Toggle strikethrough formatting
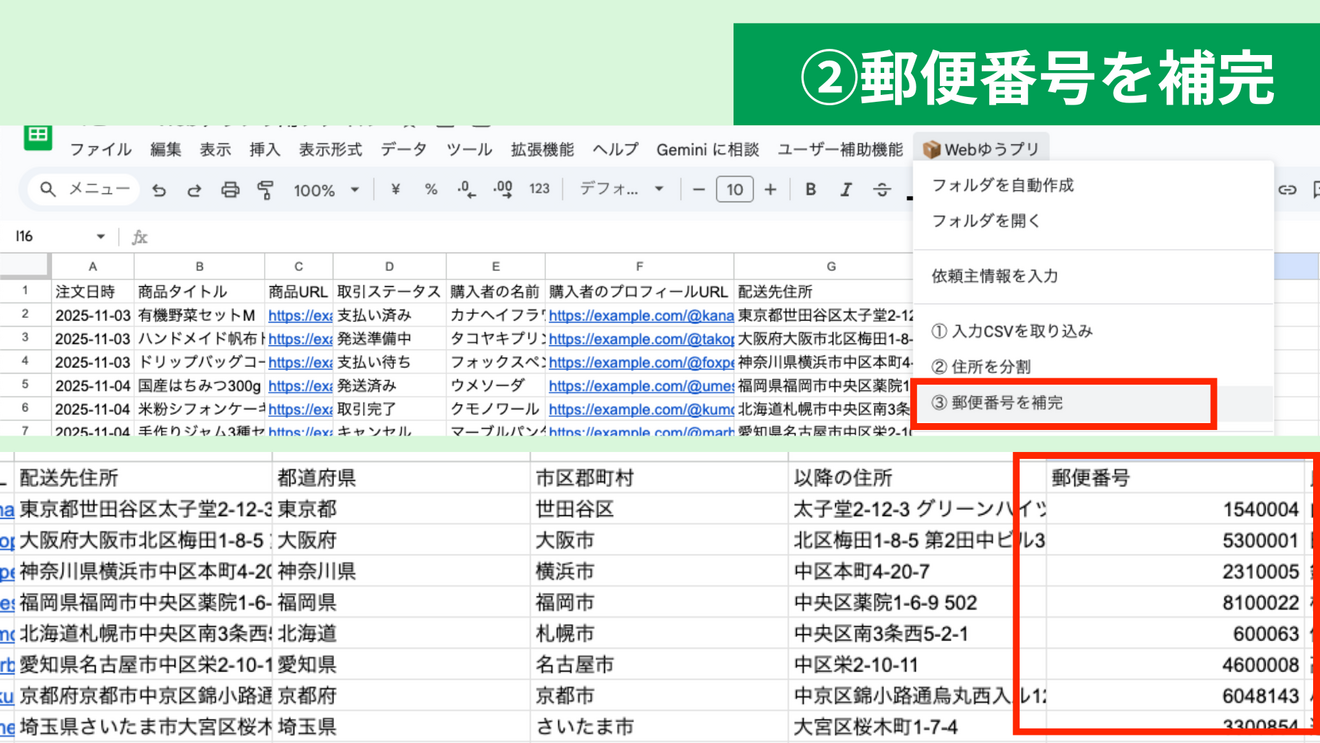The width and height of the screenshot is (1320, 743). click(881, 189)
